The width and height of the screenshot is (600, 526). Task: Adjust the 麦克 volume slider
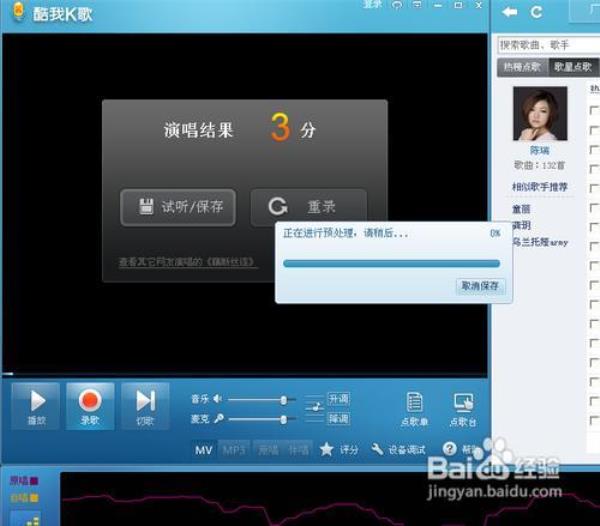(262, 420)
